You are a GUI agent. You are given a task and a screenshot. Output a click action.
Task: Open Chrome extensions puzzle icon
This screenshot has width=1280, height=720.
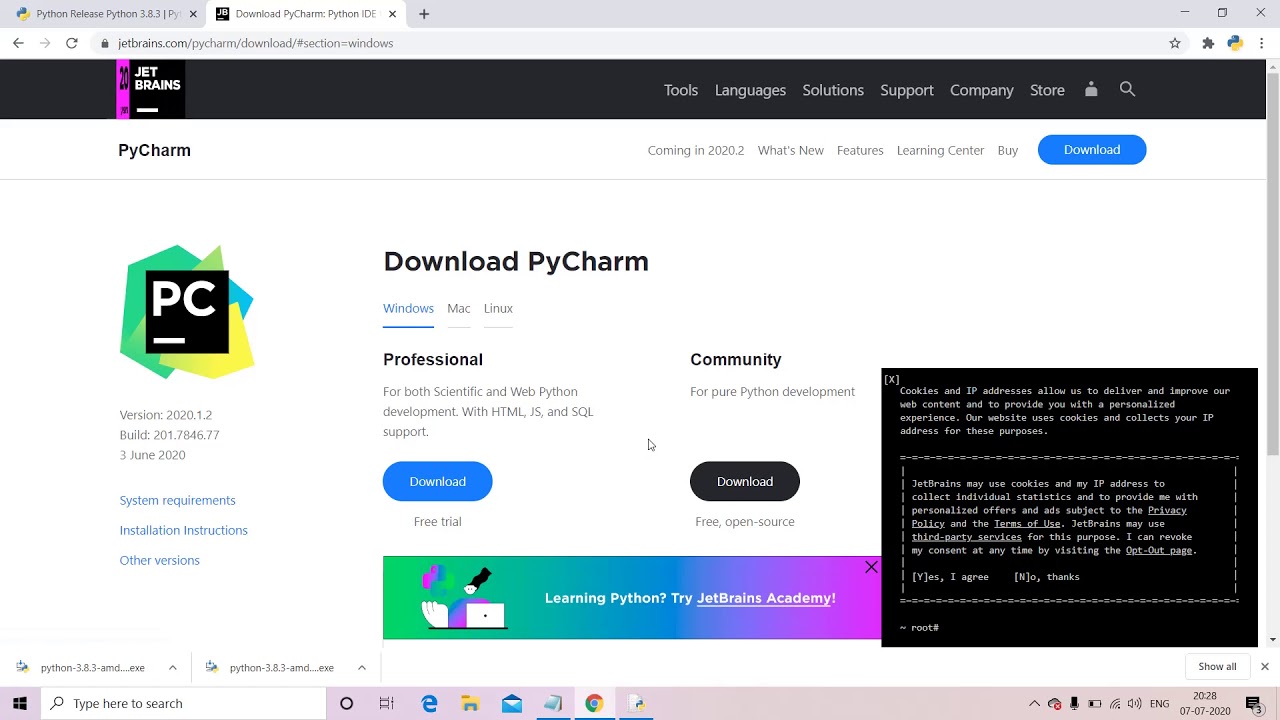[x=1208, y=43]
